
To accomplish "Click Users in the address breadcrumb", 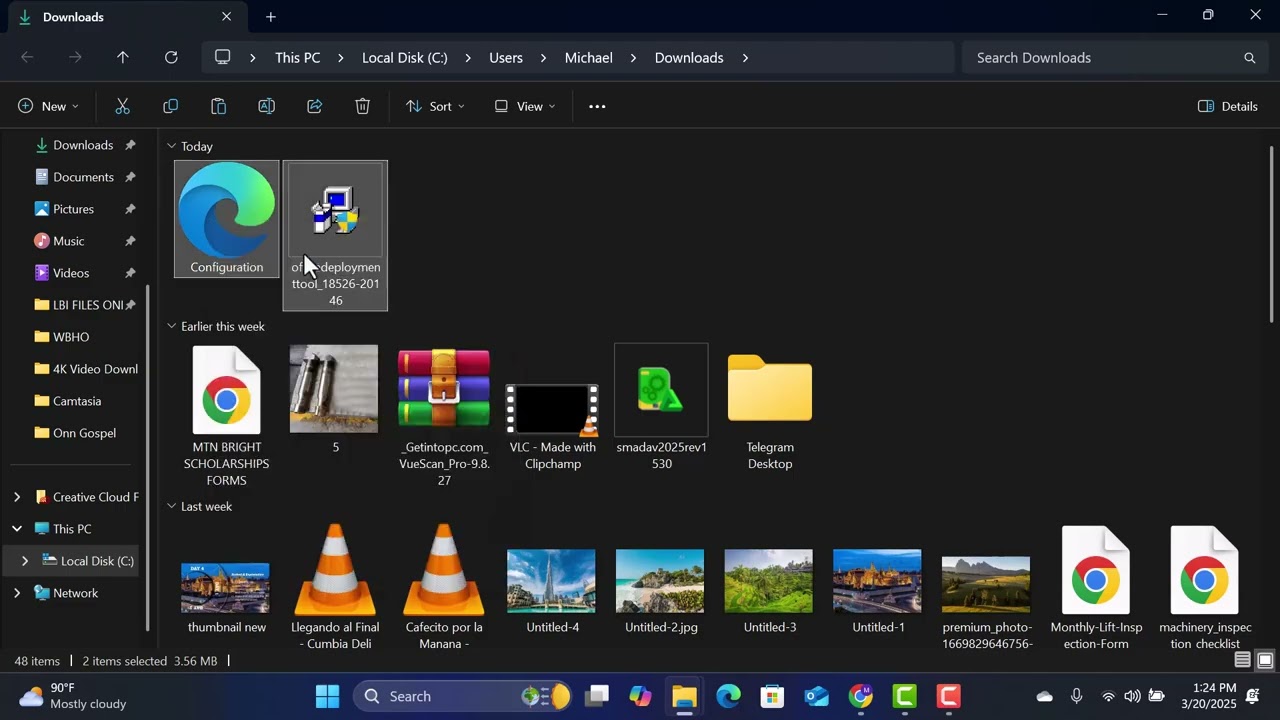I will [506, 58].
